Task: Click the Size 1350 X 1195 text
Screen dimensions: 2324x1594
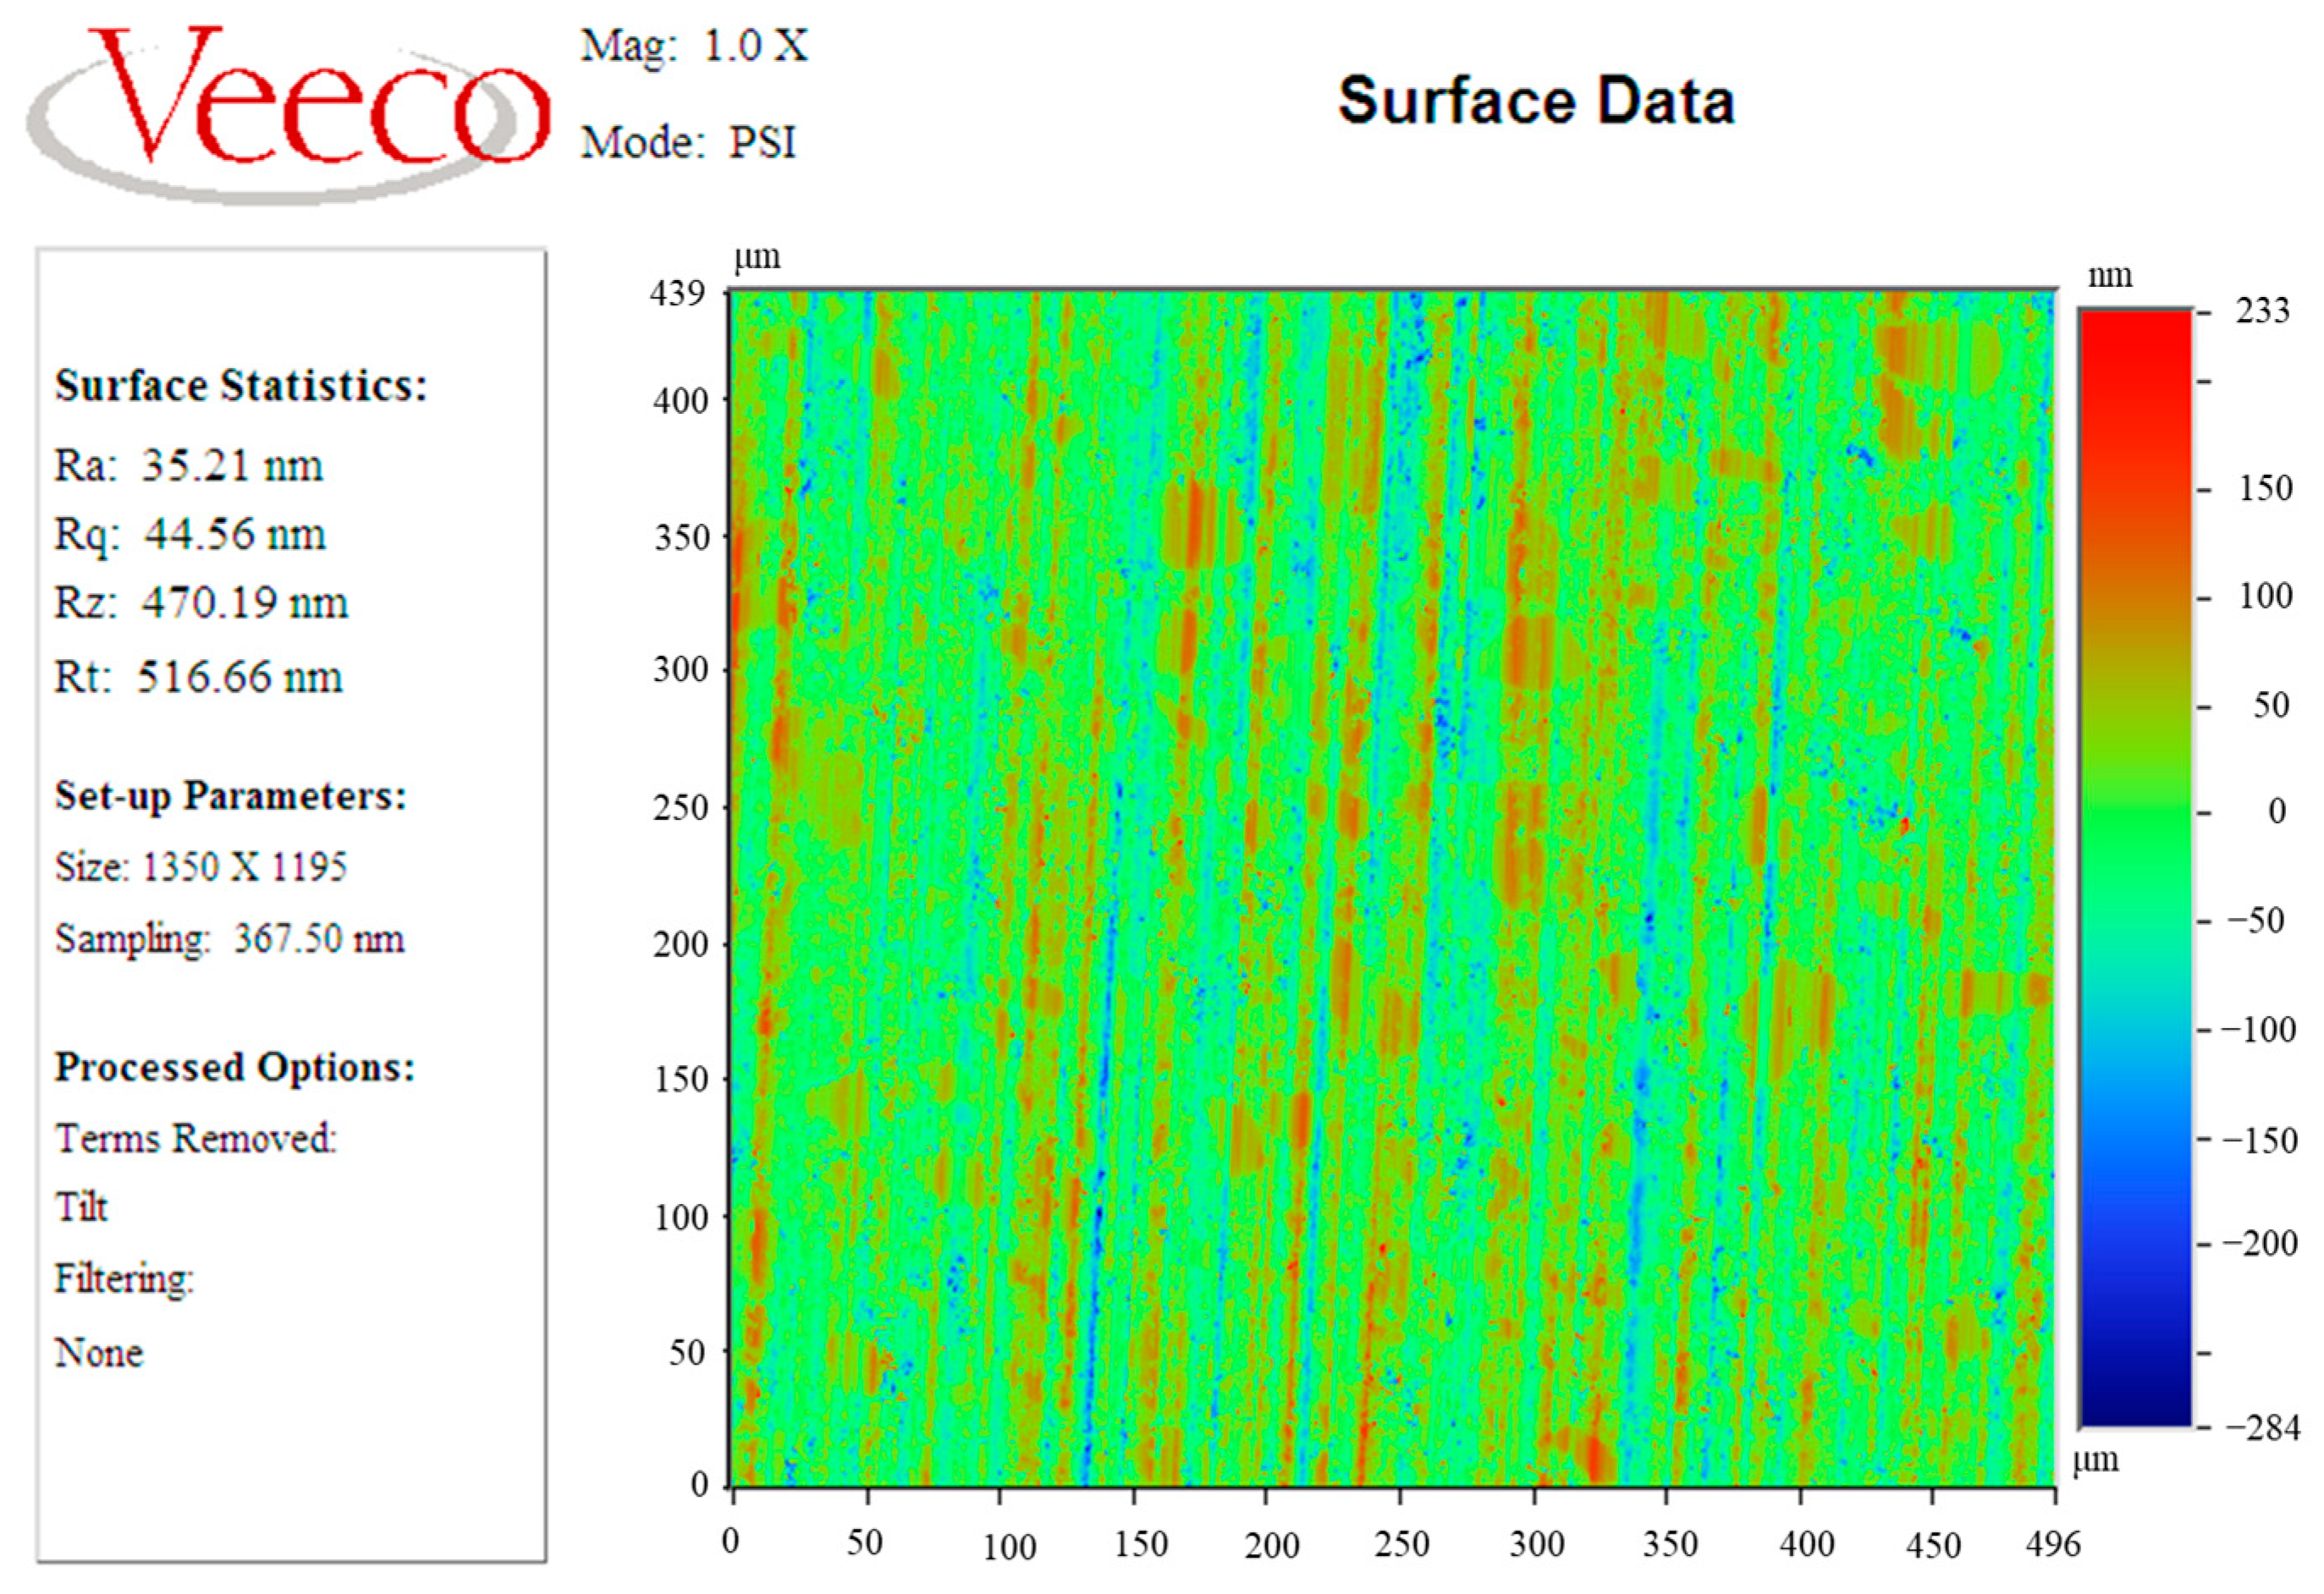Action: [x=201, y=867]
